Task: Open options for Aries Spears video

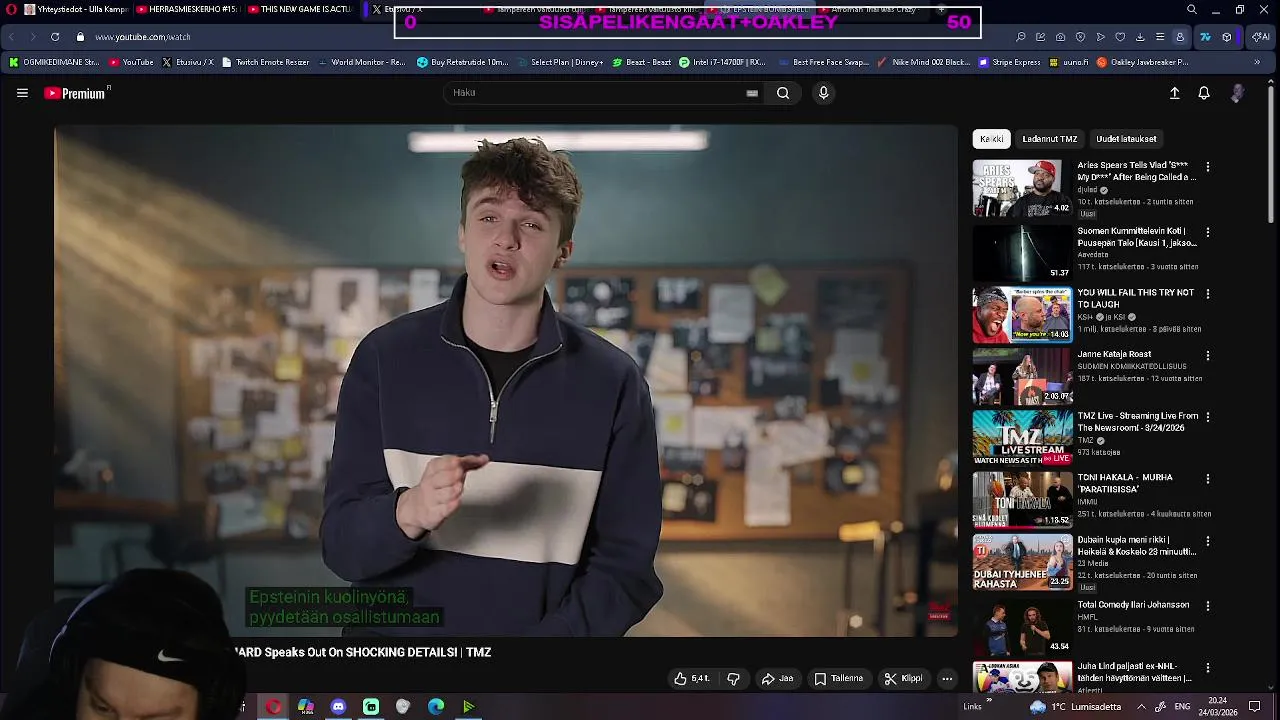Action: click(1207, 167)
